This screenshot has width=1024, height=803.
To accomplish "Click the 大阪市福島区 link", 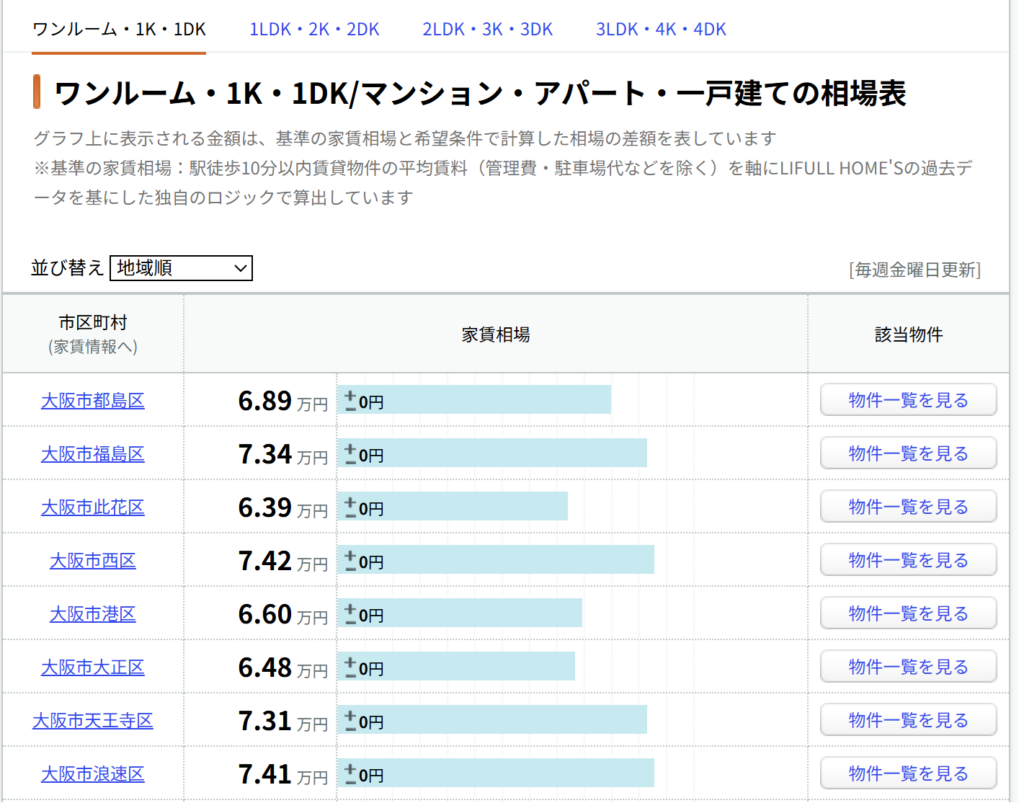I will coord(93,454).
